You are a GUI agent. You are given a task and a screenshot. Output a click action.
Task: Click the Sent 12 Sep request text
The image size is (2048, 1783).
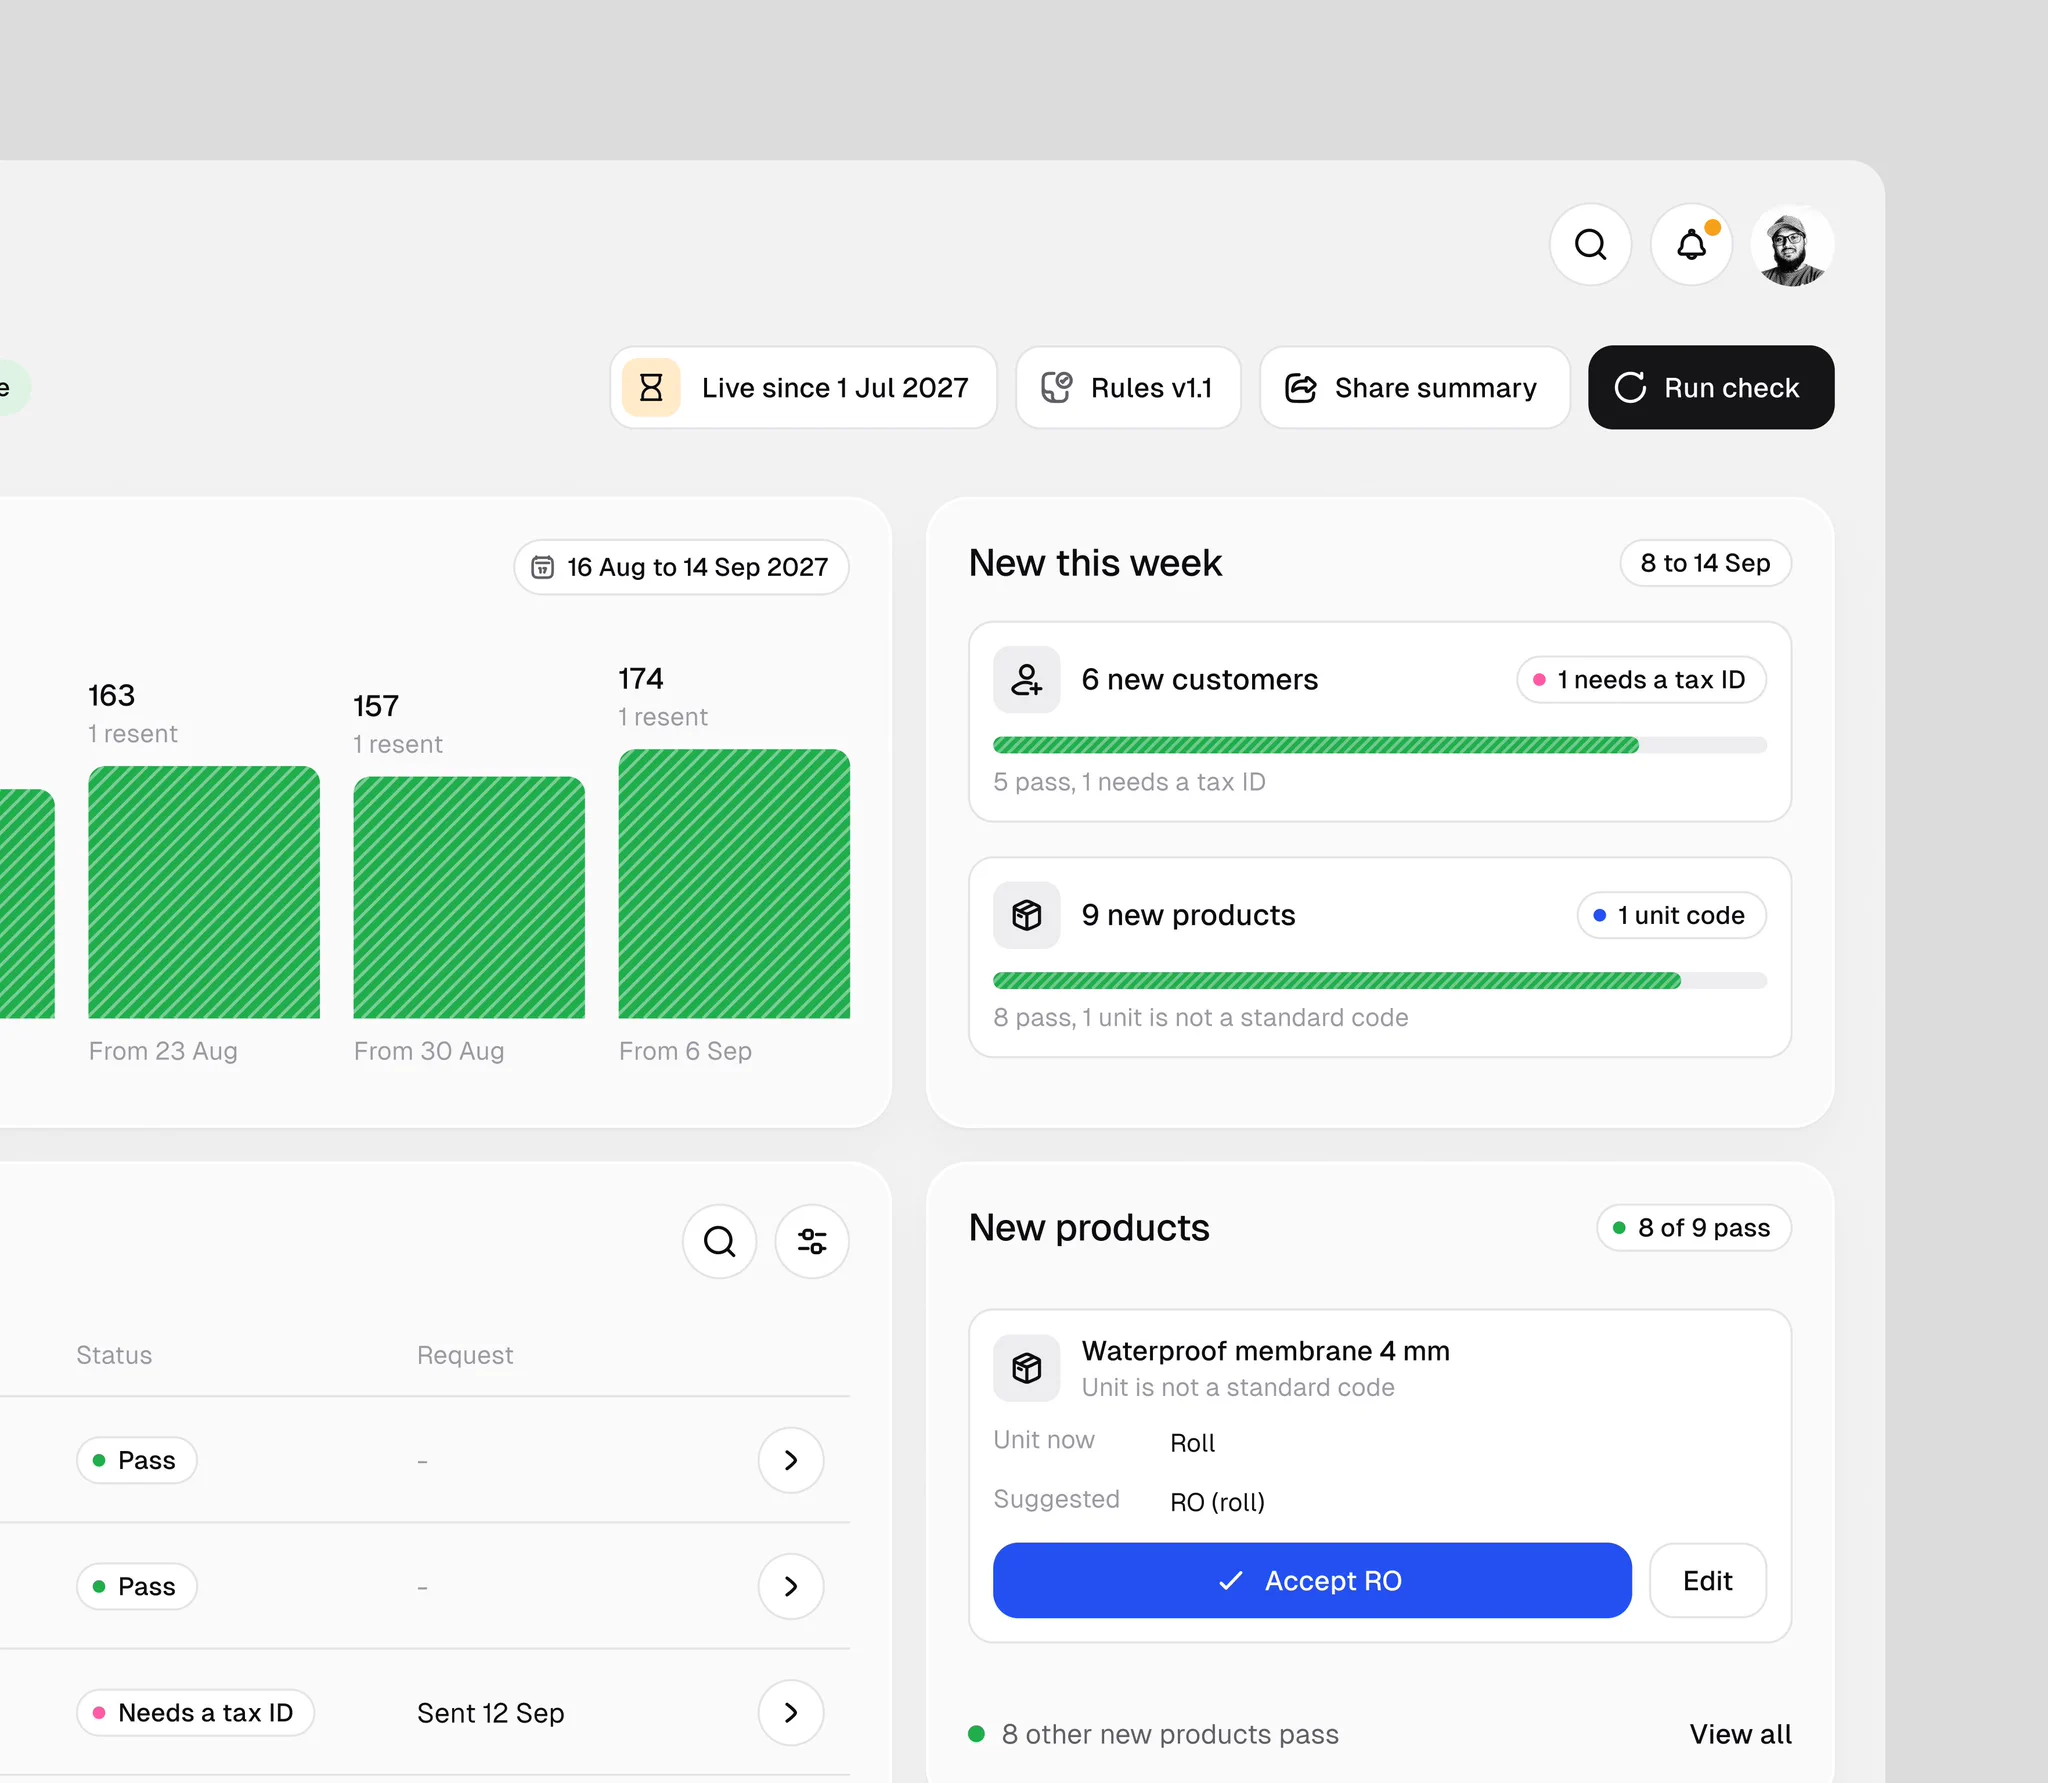pyautogui.click(x=491, y=1713)
